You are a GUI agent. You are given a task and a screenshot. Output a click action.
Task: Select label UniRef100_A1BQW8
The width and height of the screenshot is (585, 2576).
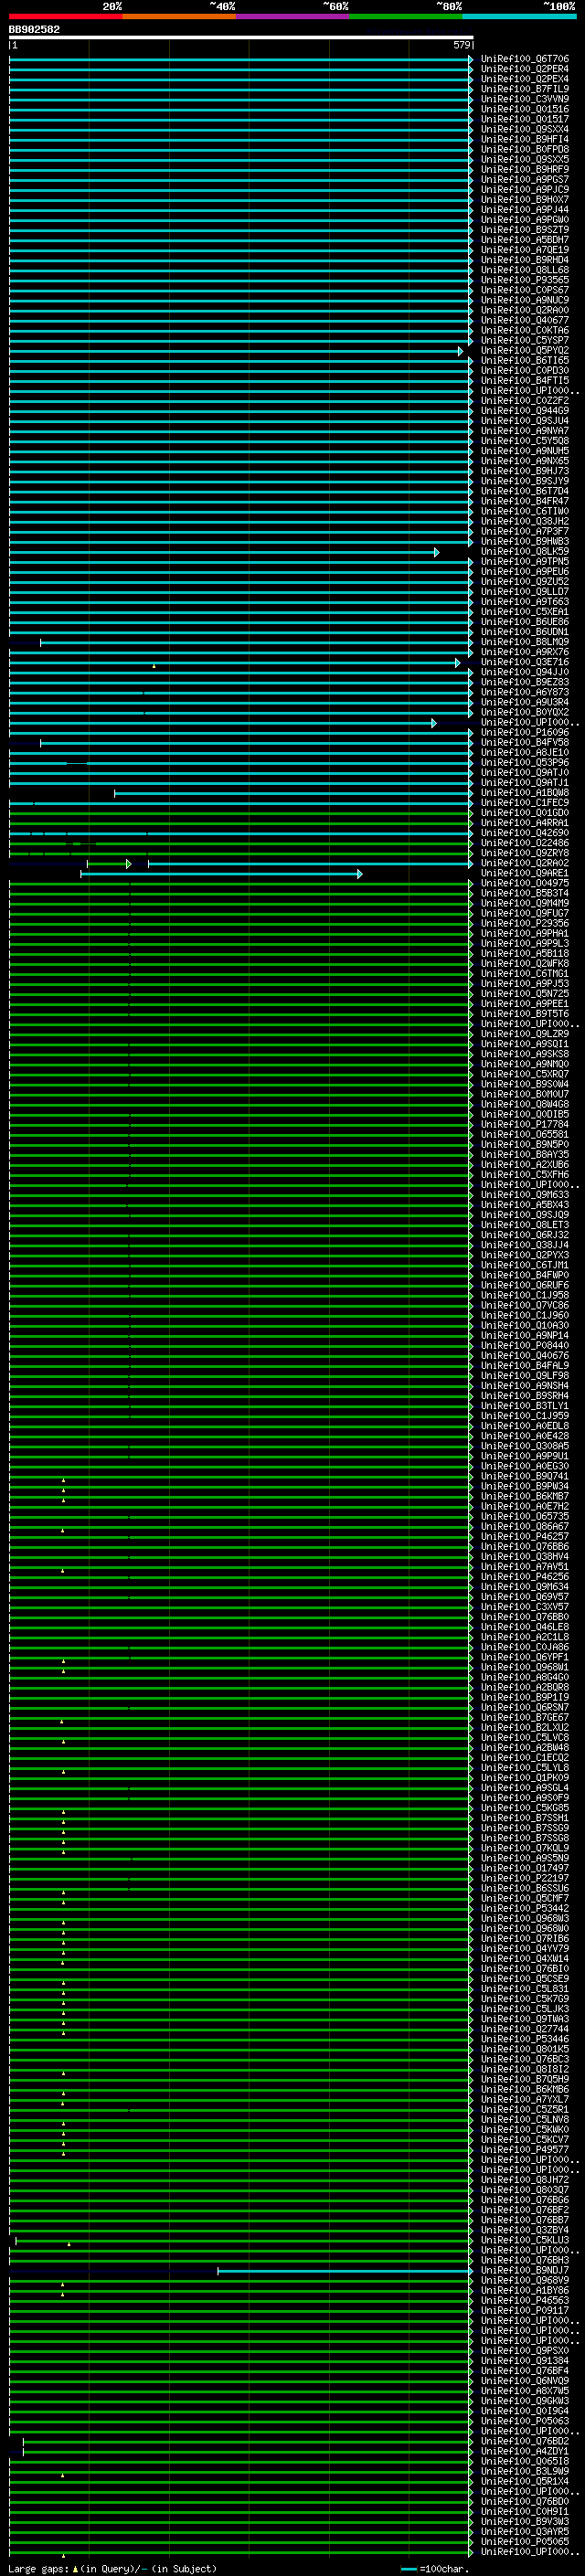(x=525, y=793)
